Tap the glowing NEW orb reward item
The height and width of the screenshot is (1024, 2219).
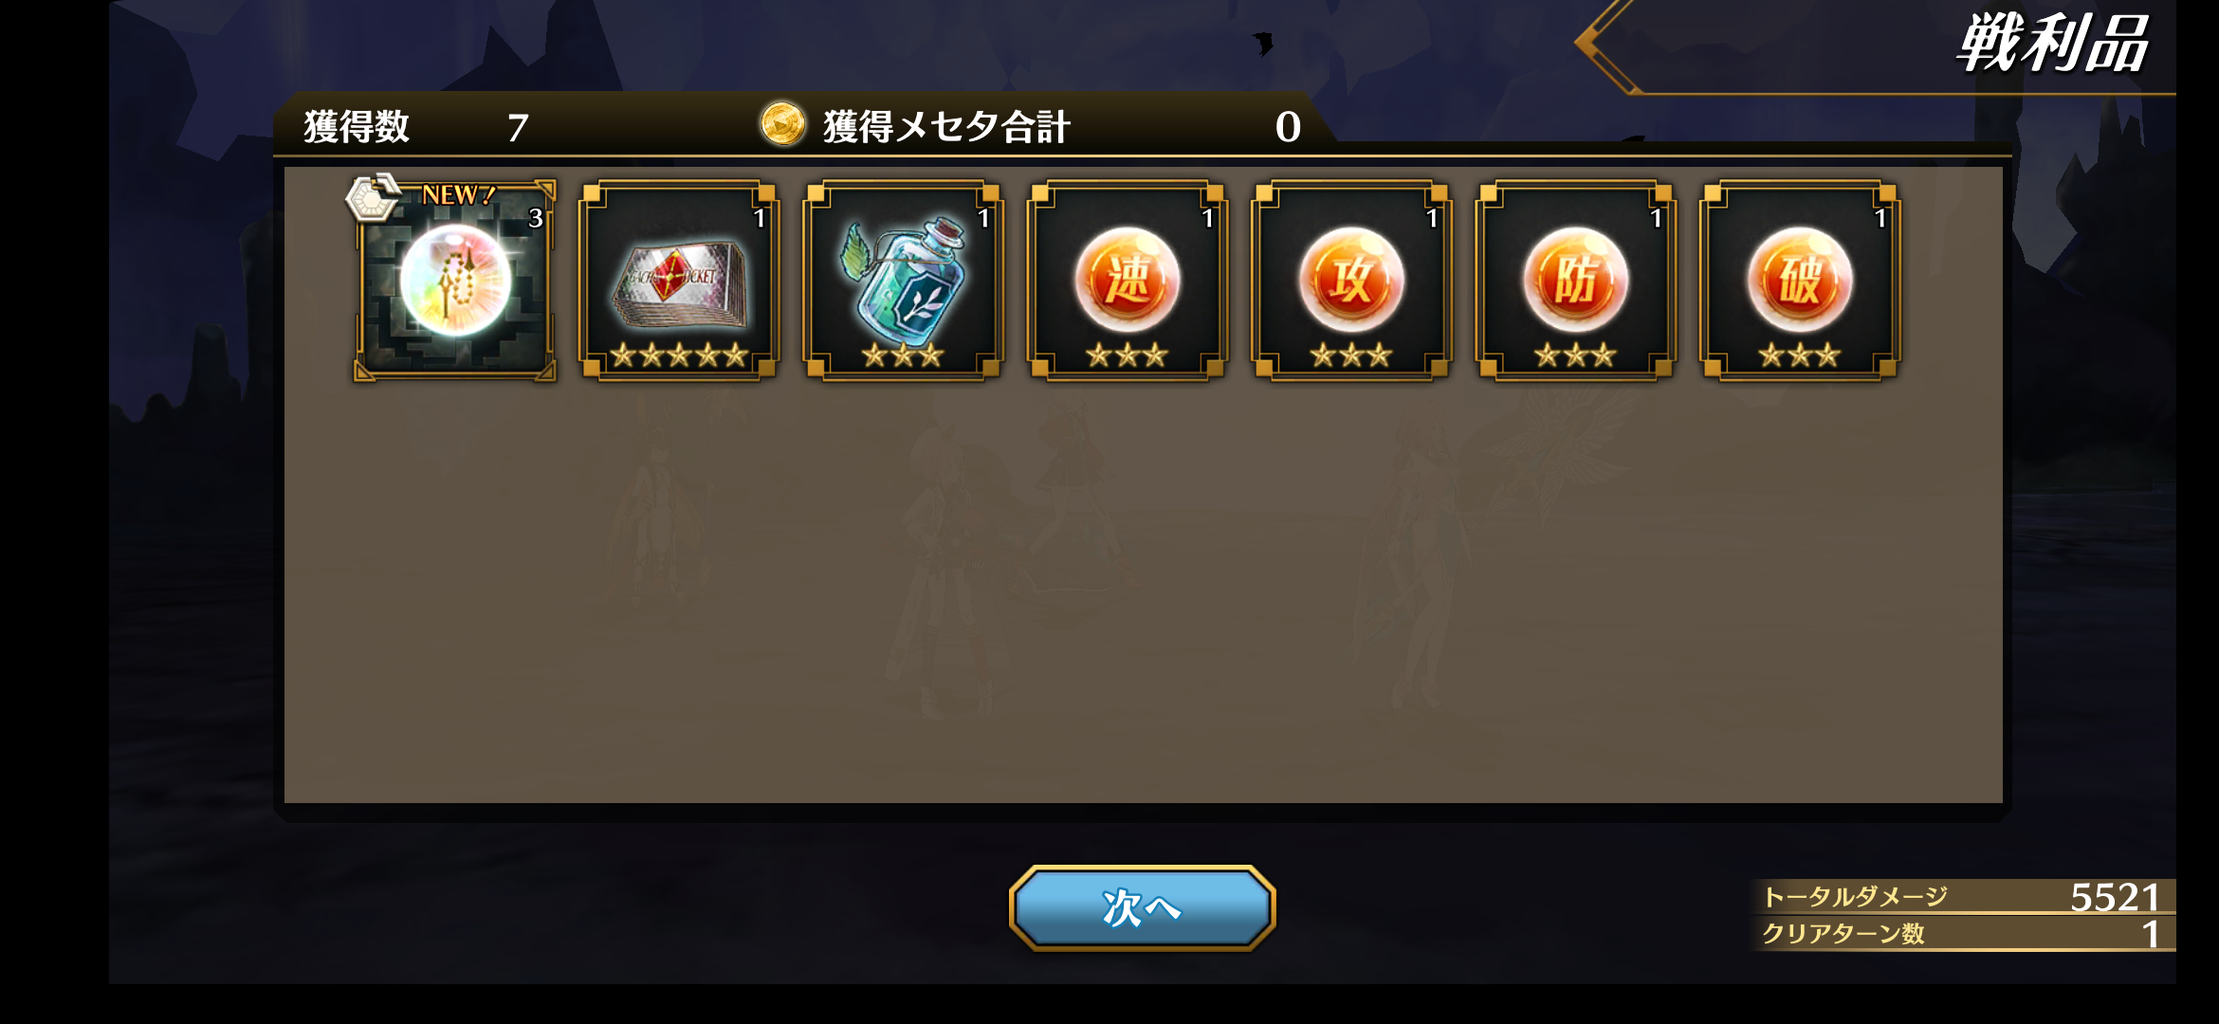click(x=455, y=280)
